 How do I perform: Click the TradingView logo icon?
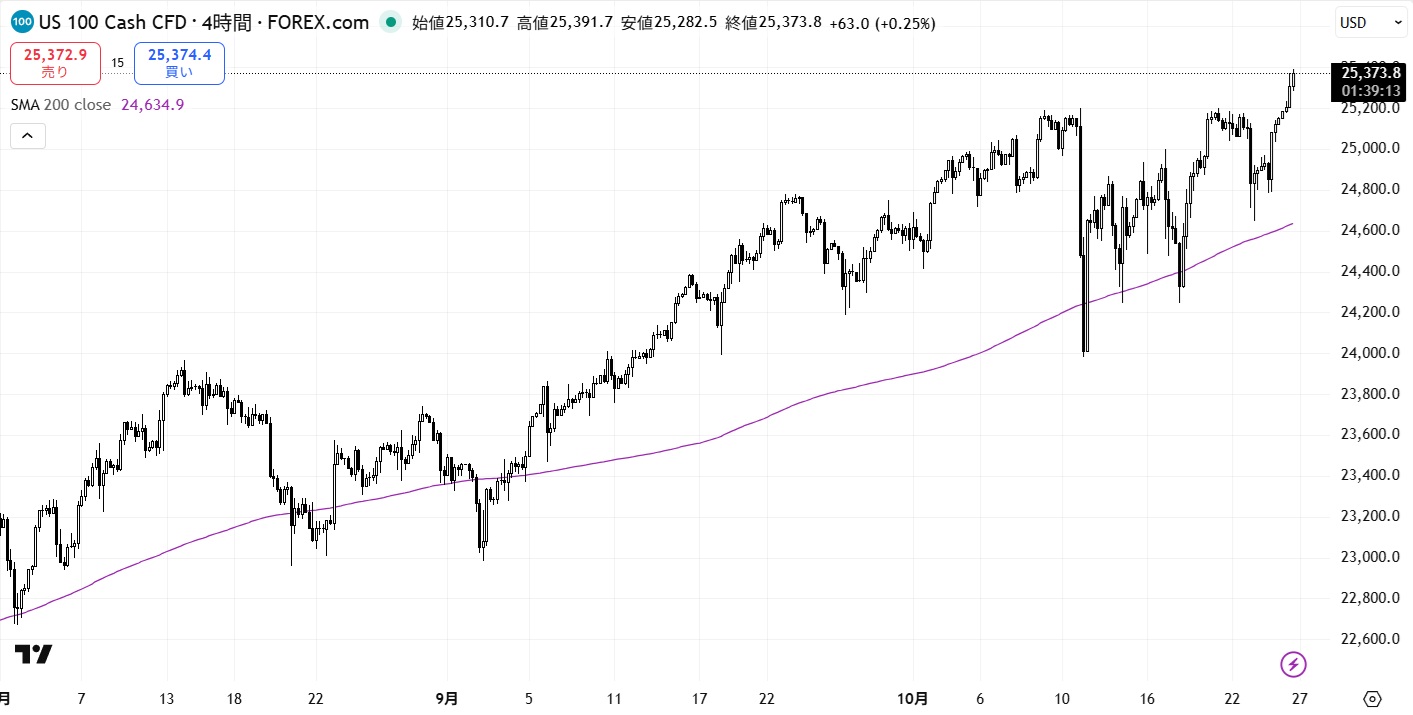pyautogui.click(x=33, y=654)
